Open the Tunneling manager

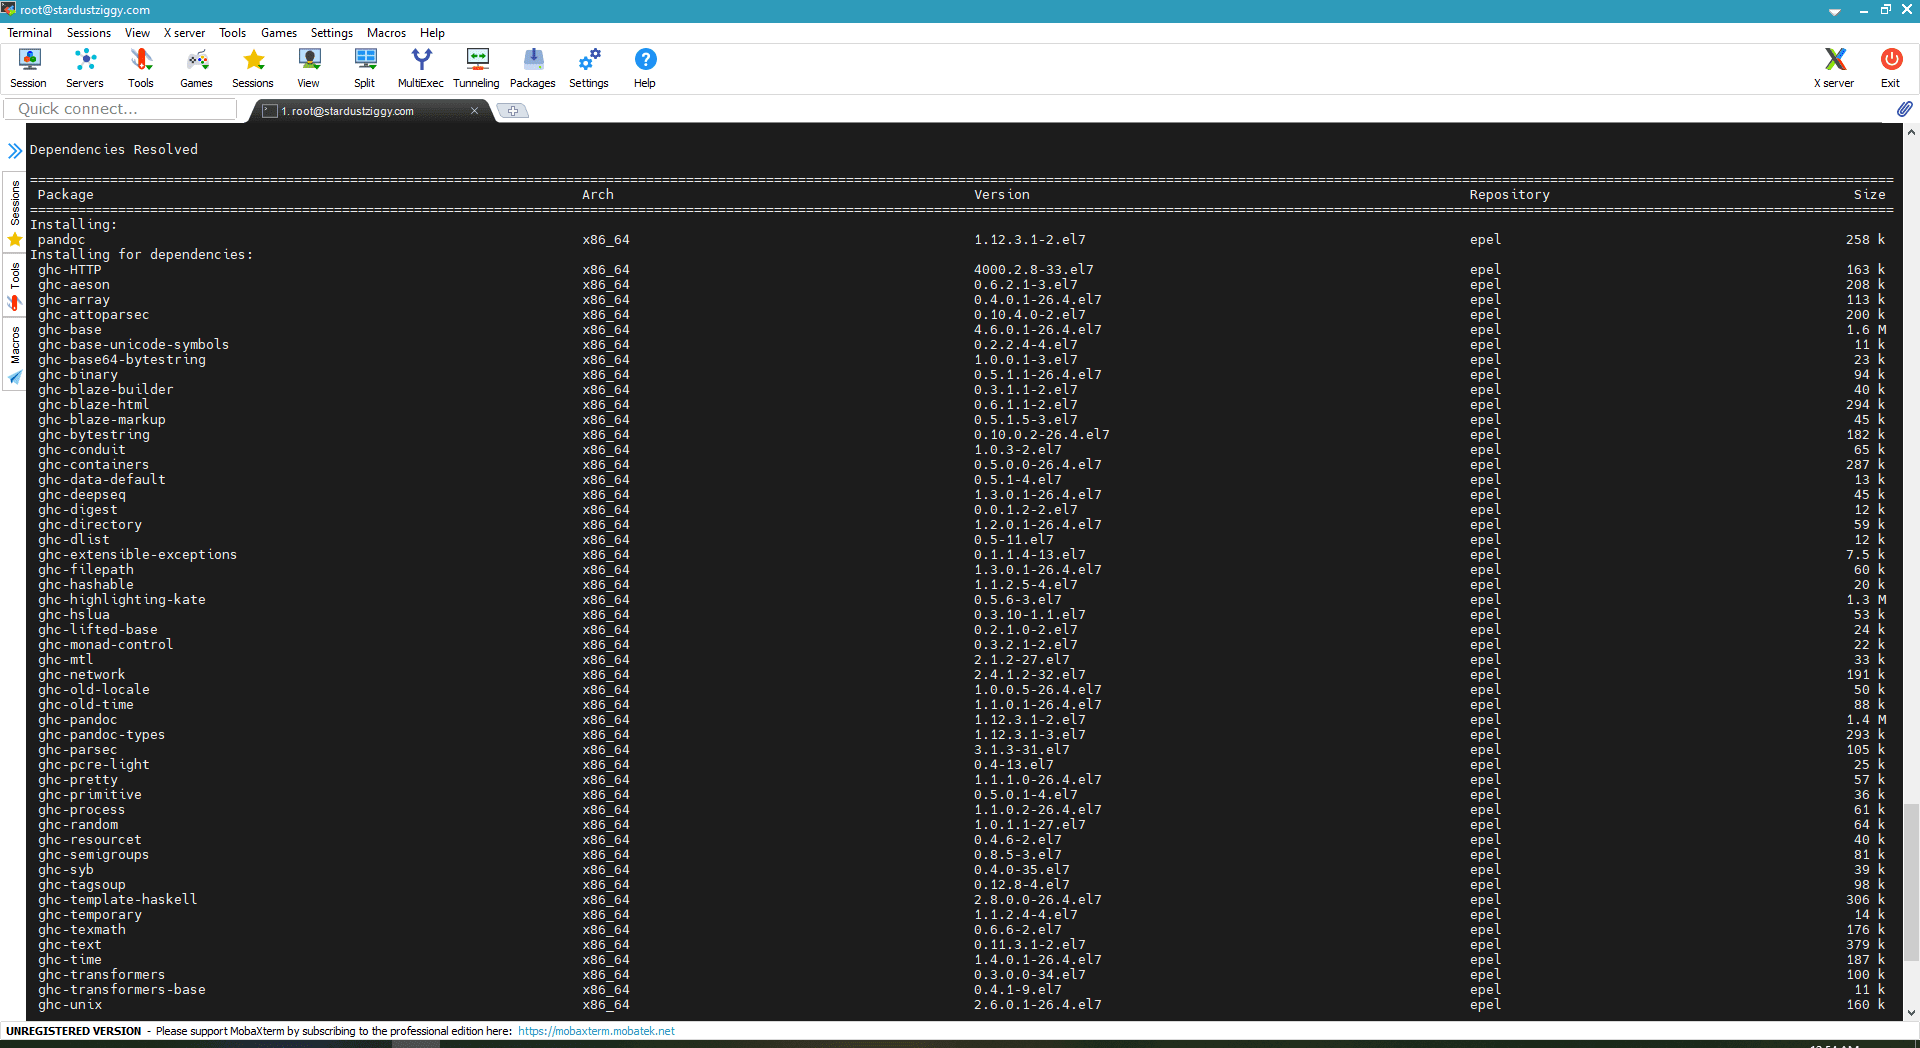click(477, 69)
